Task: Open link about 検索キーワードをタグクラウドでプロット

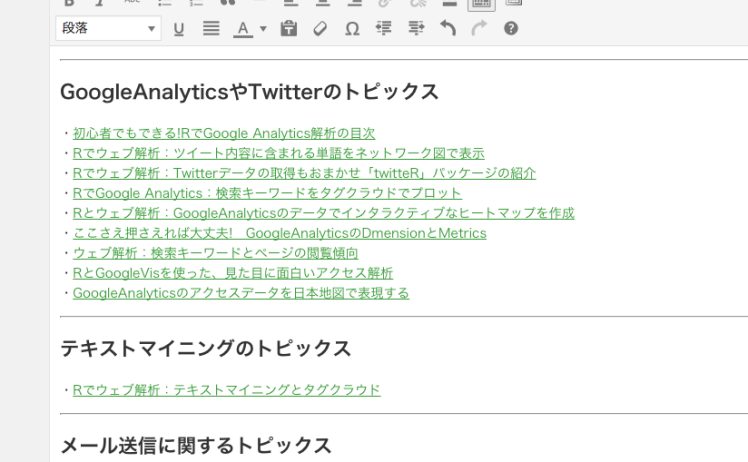Action: pos(267,193)
